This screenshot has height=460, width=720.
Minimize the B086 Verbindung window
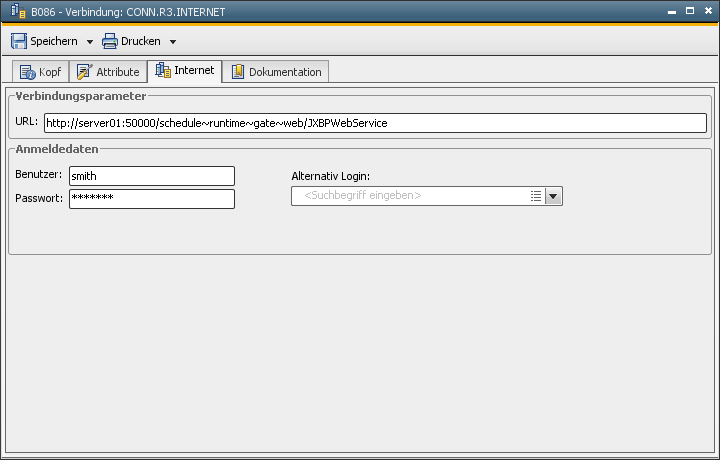[672, 11]
